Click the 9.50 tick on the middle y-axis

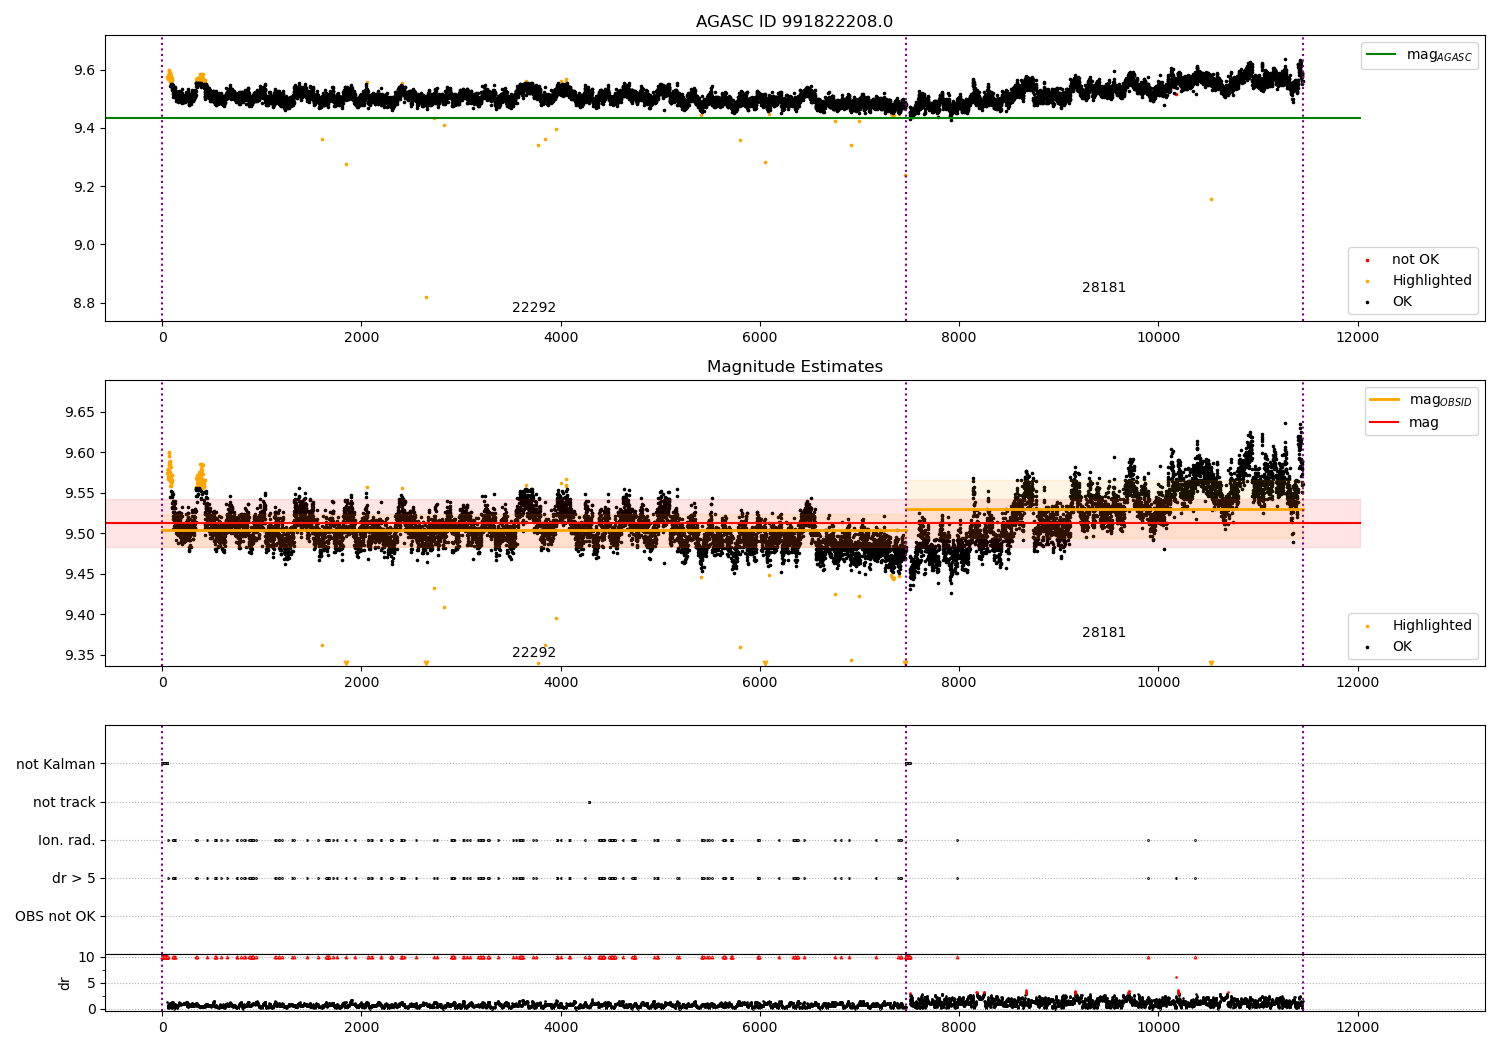pyautogui.click(x=80, y=535)
